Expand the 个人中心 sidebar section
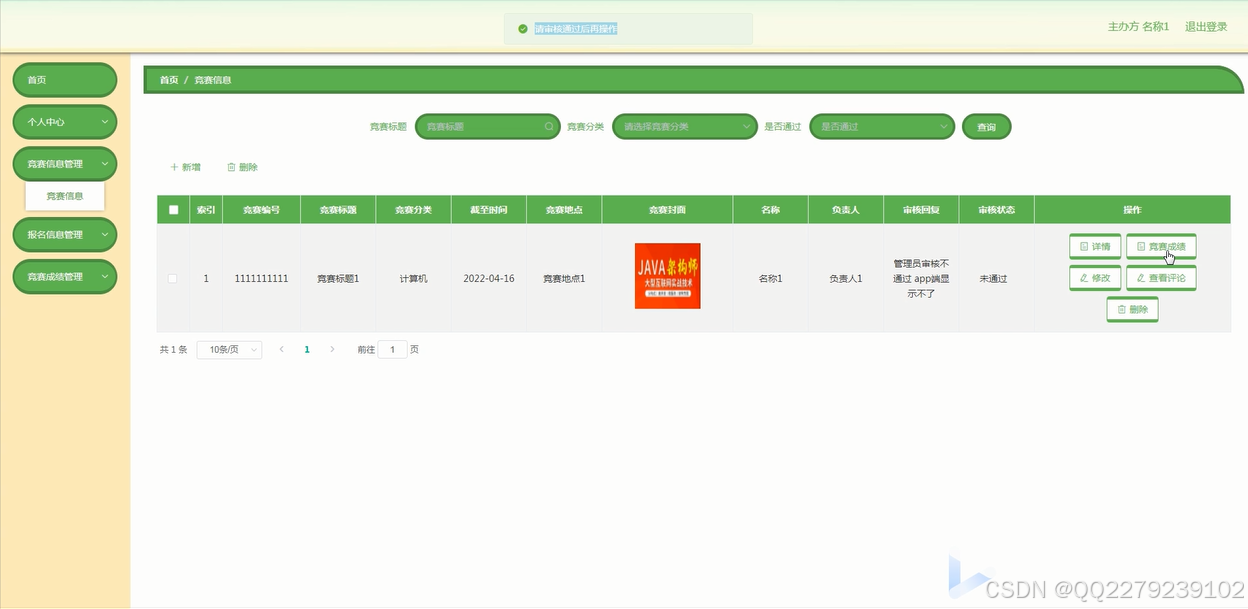Screen dimensions: 1248x609 (x=64, y=121)
